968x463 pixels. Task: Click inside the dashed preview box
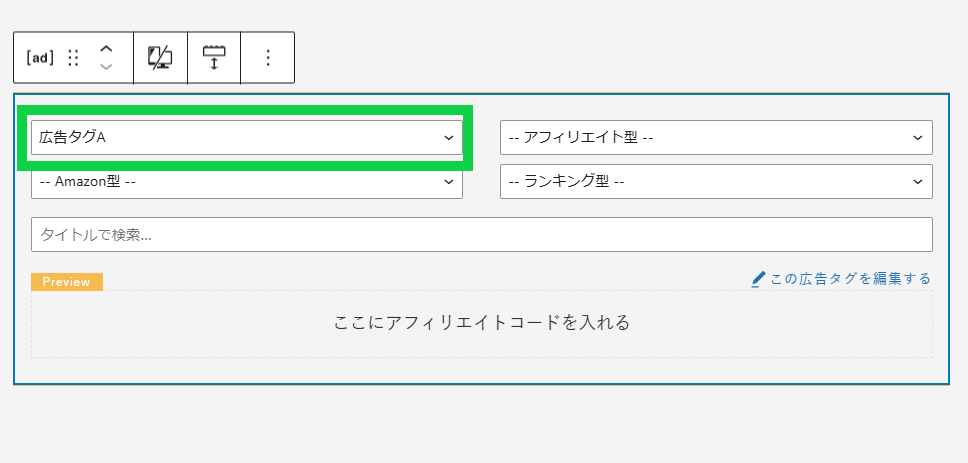pyautogui.click(x=482, y=324)
